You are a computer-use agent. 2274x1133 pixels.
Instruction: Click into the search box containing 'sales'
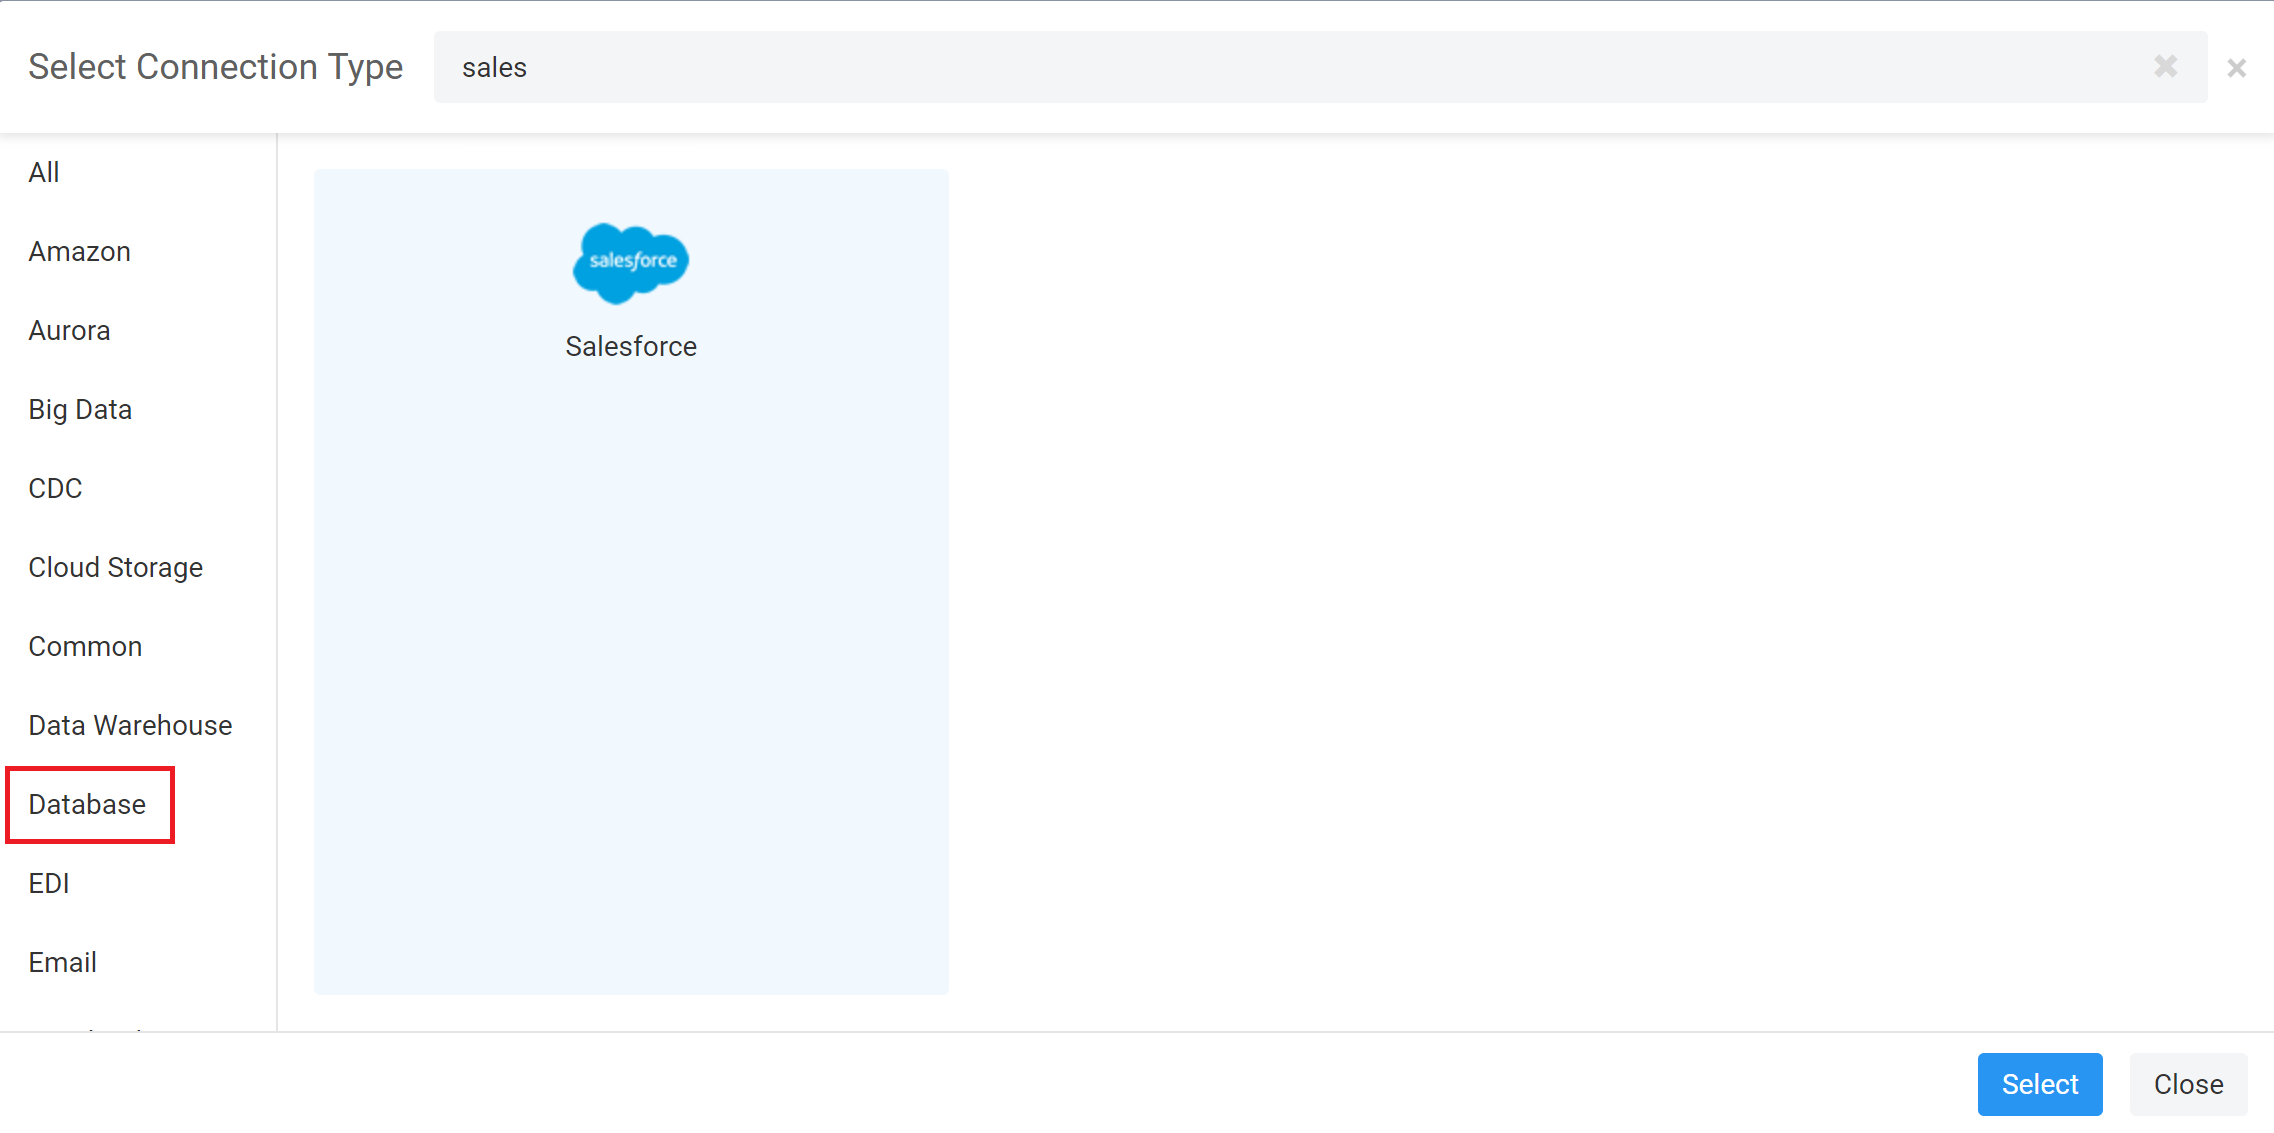[x=1320, y=67]
